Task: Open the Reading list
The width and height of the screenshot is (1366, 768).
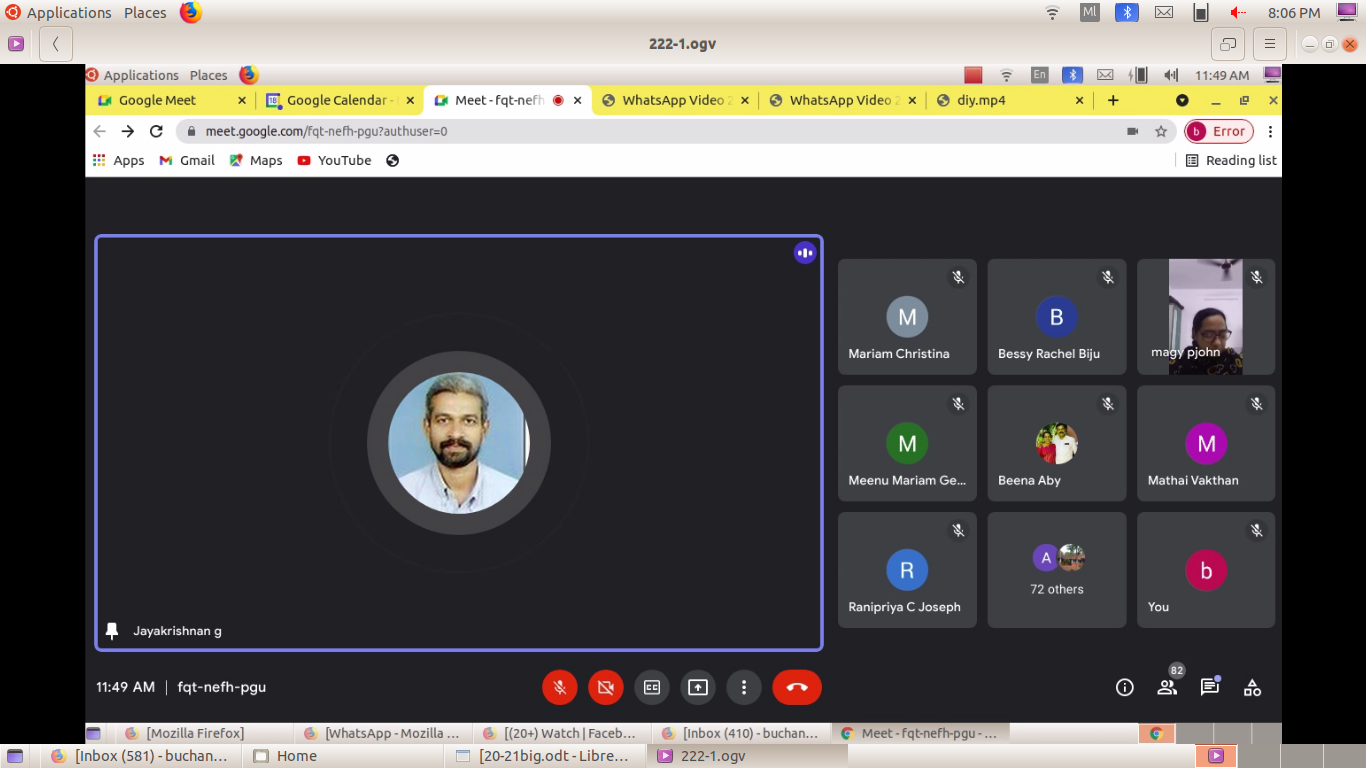Action: [x=1231, y=160]
